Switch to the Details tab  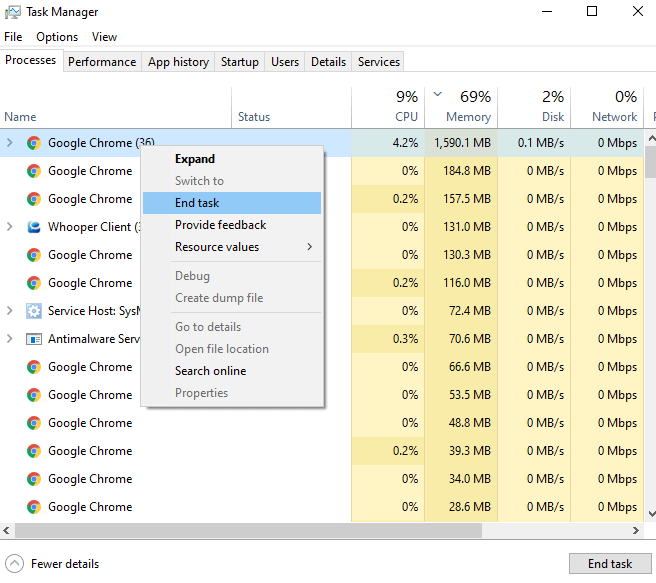click(328, 62)
